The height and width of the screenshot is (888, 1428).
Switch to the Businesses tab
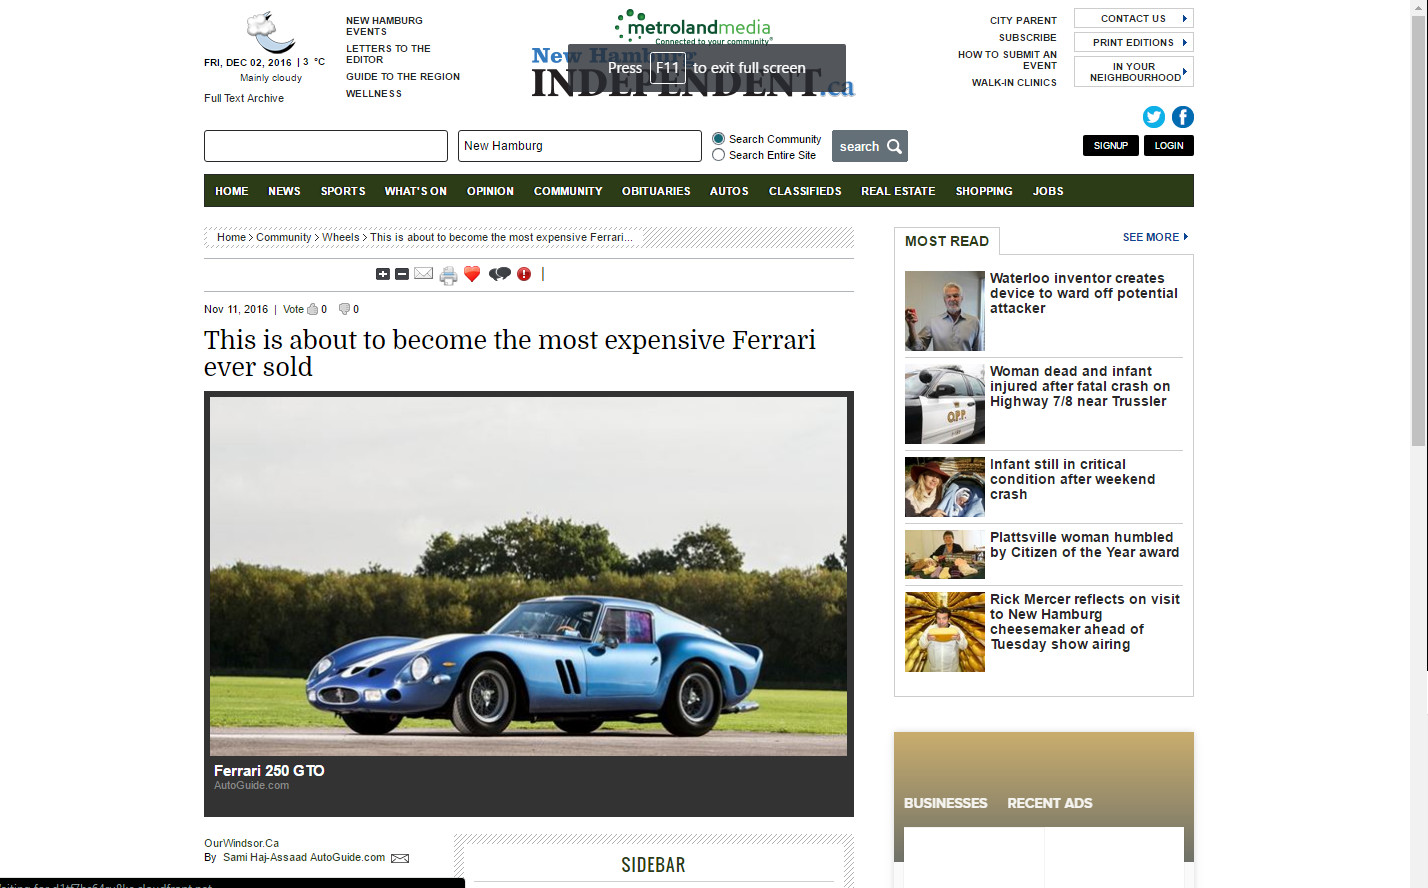pos(945,803)
